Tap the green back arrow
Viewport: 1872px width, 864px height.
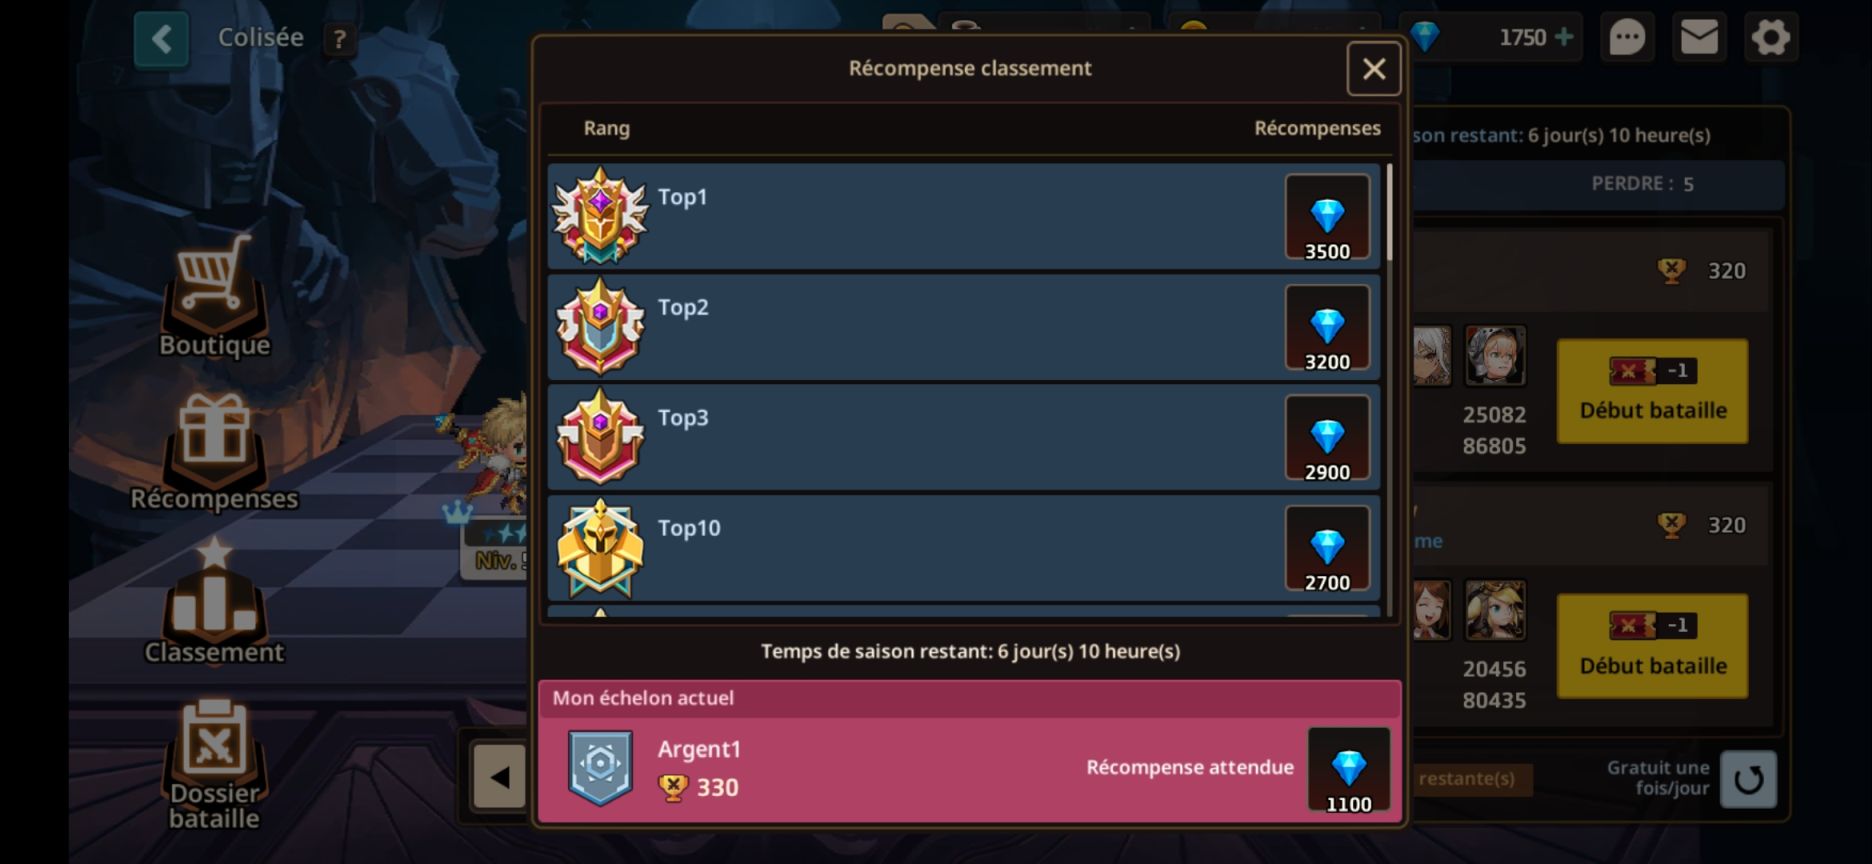[161, 39]
